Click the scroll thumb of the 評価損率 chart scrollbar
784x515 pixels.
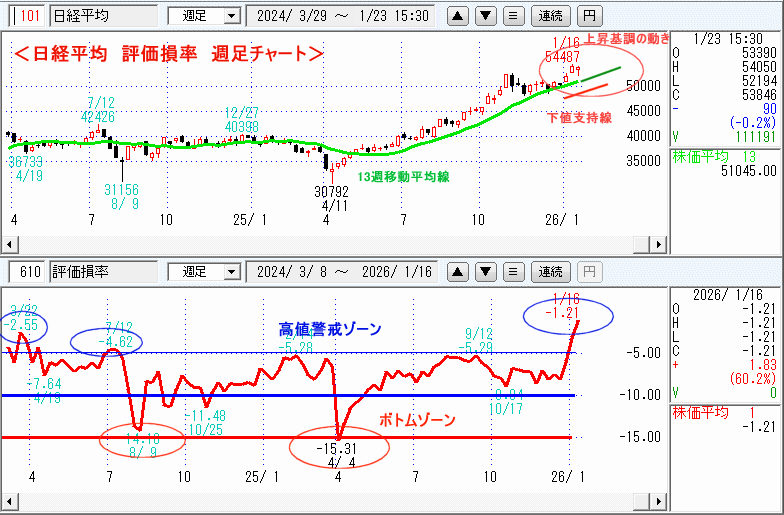tap(641, 501)
